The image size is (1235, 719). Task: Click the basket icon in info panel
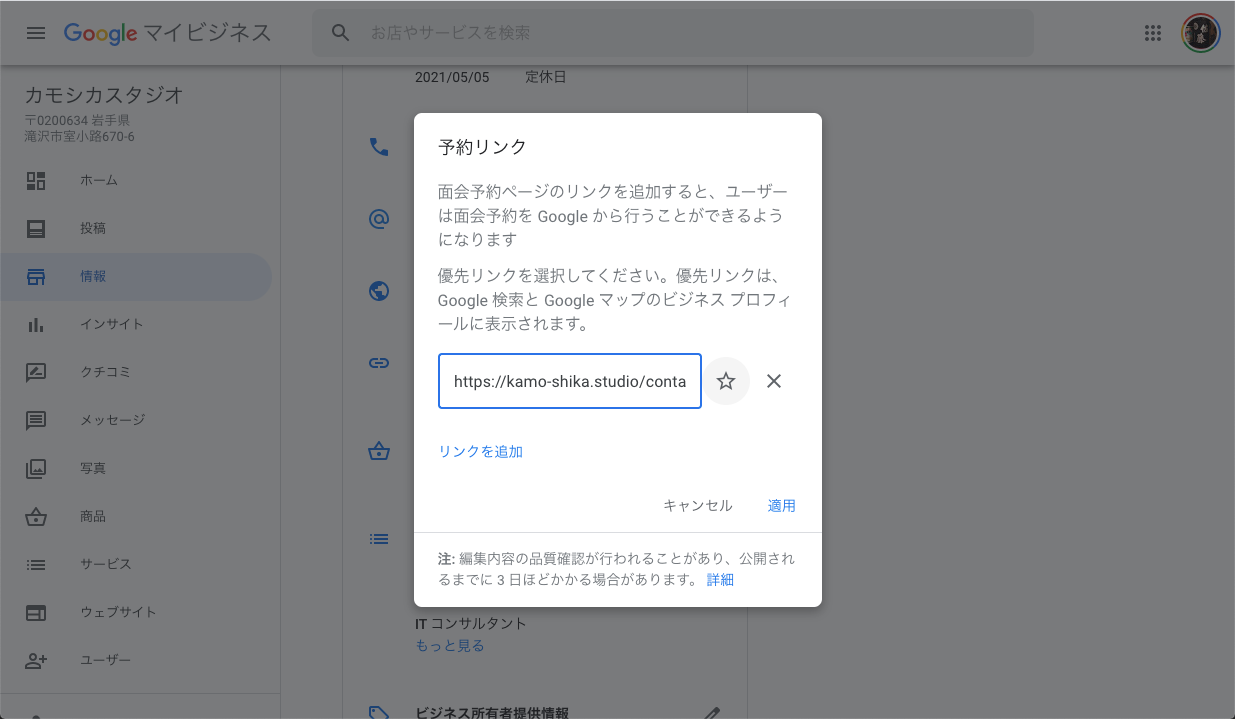point(379,452)
